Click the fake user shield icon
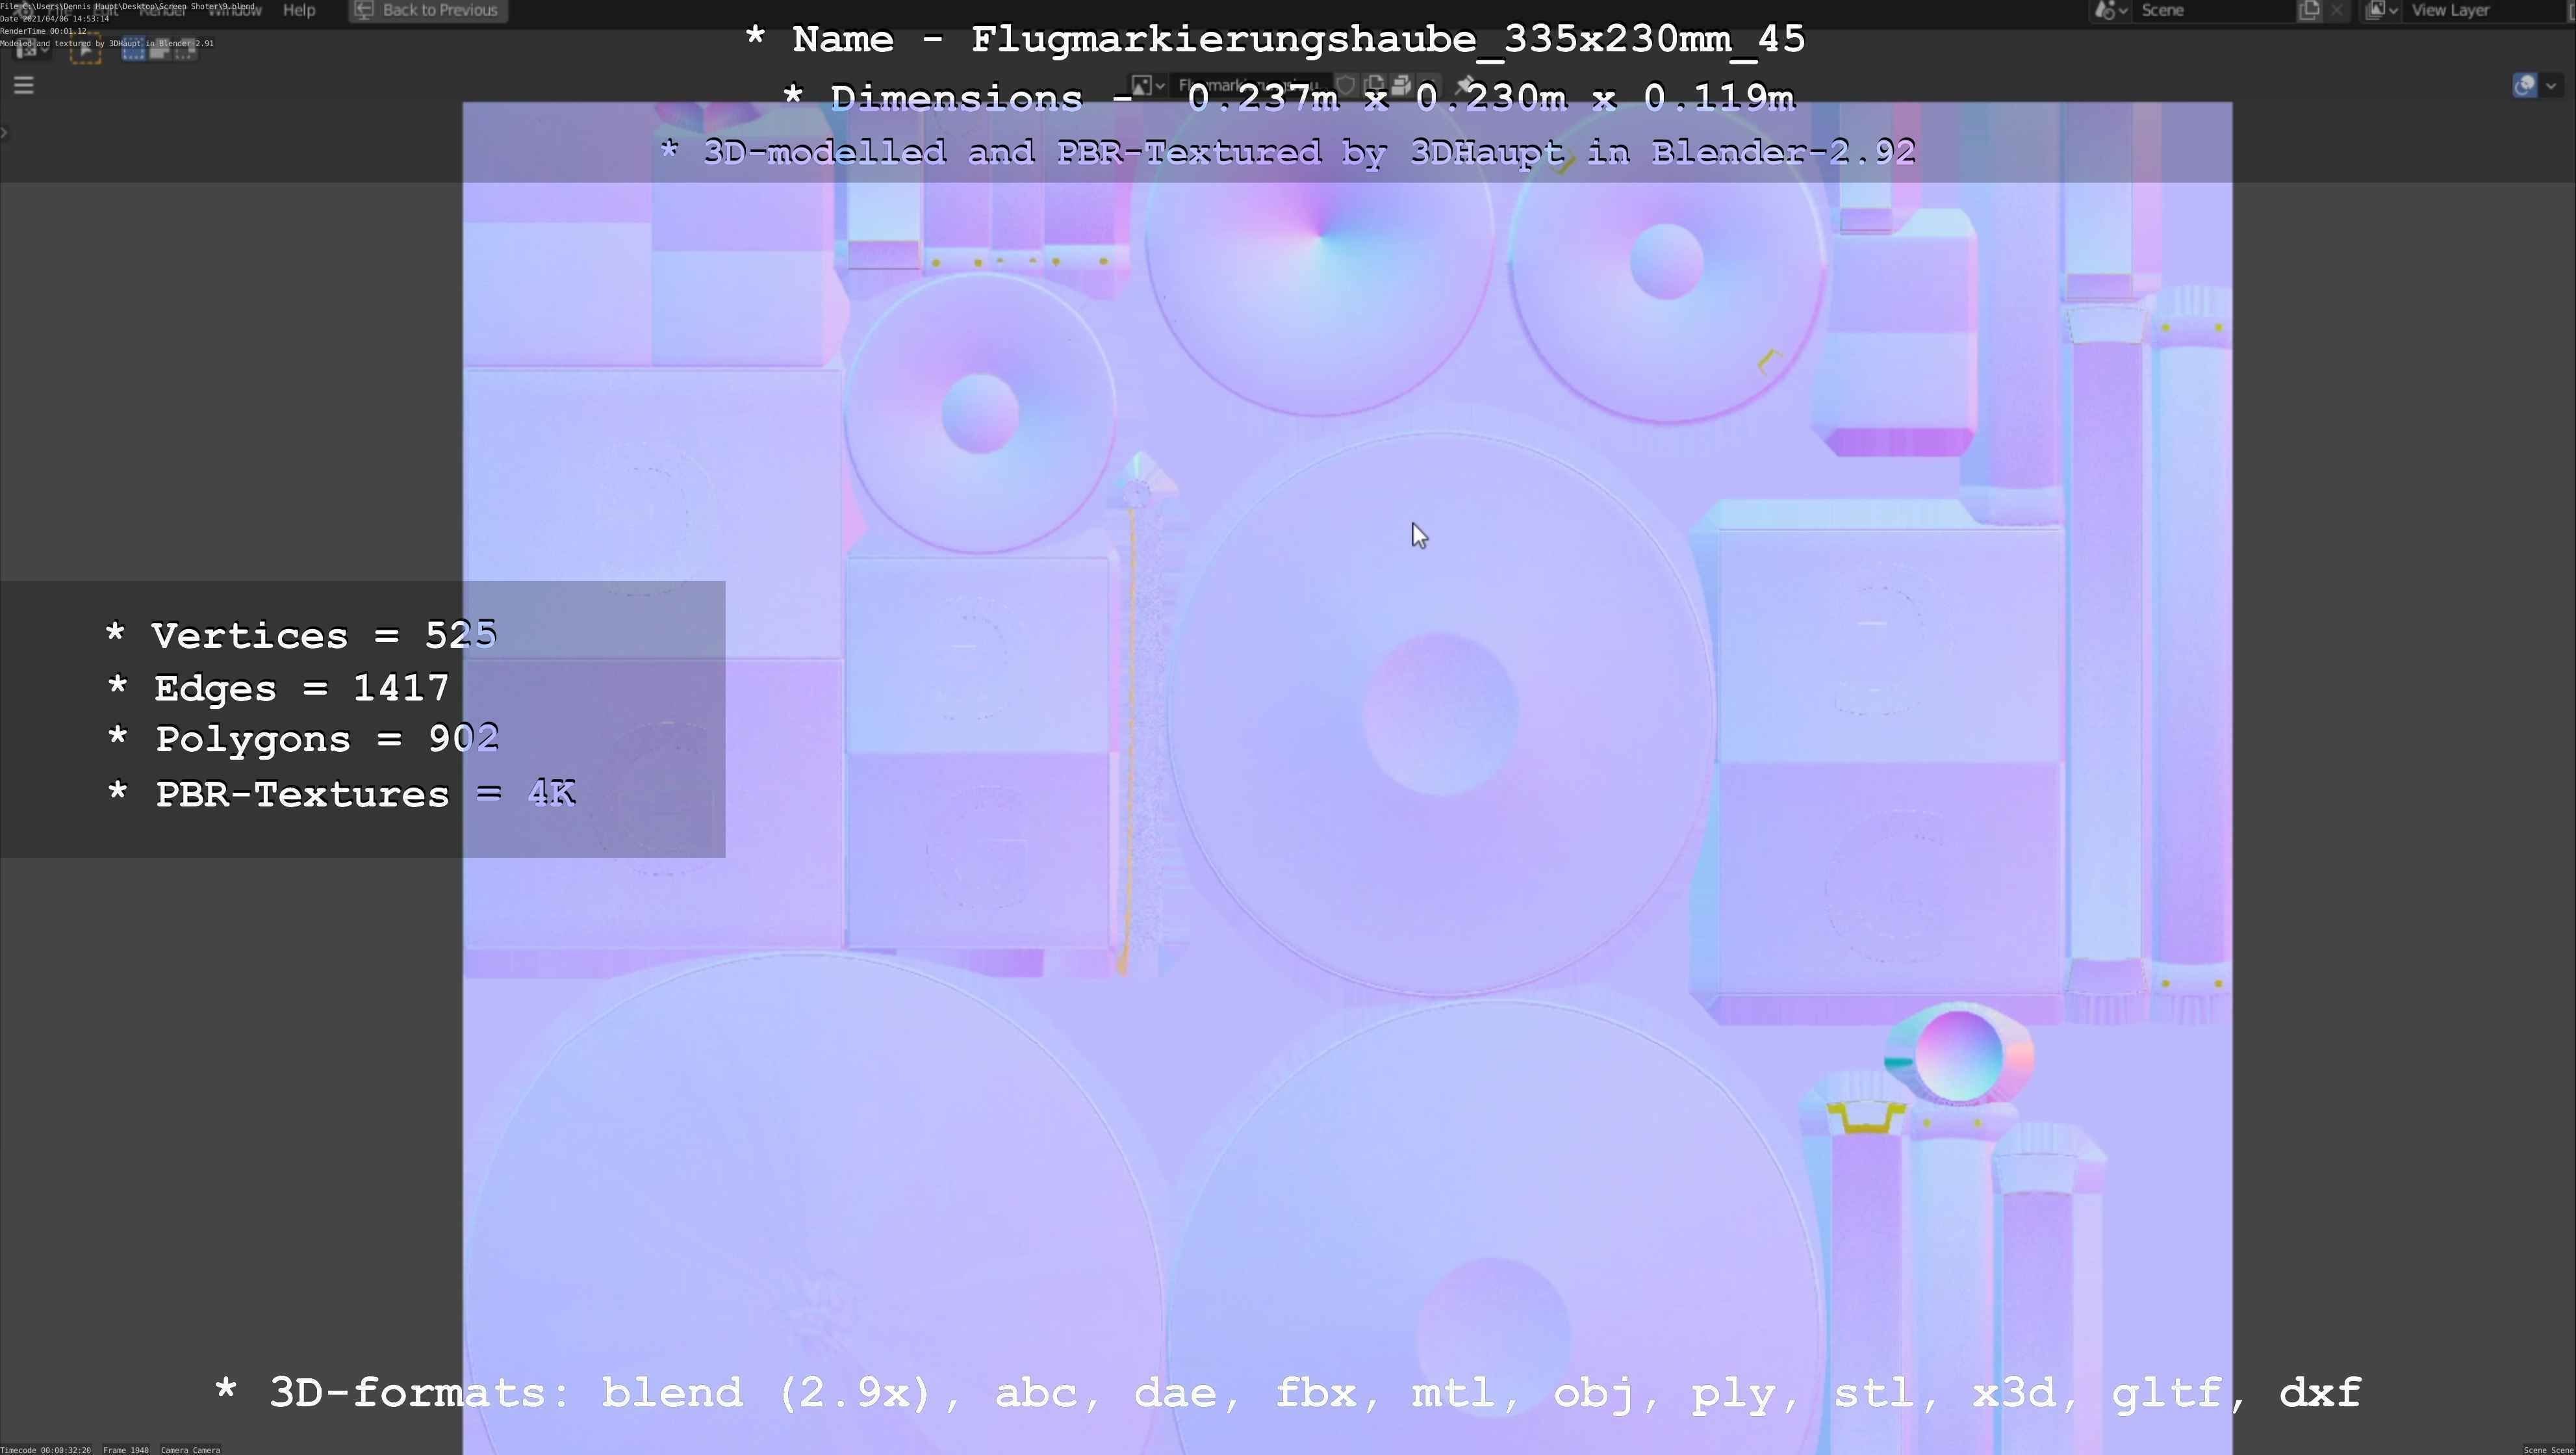This screenshot has height=1455, width=2576. 1346,85
